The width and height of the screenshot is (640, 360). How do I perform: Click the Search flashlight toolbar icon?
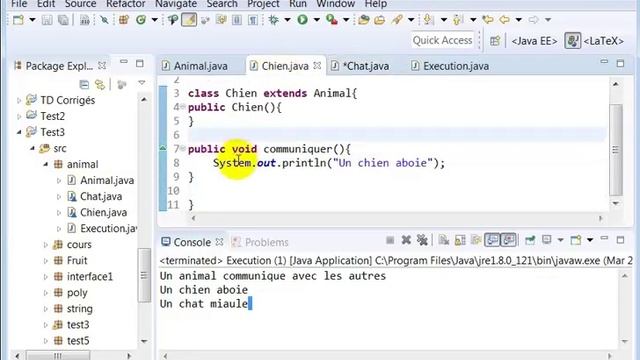[x=397, y=20]
